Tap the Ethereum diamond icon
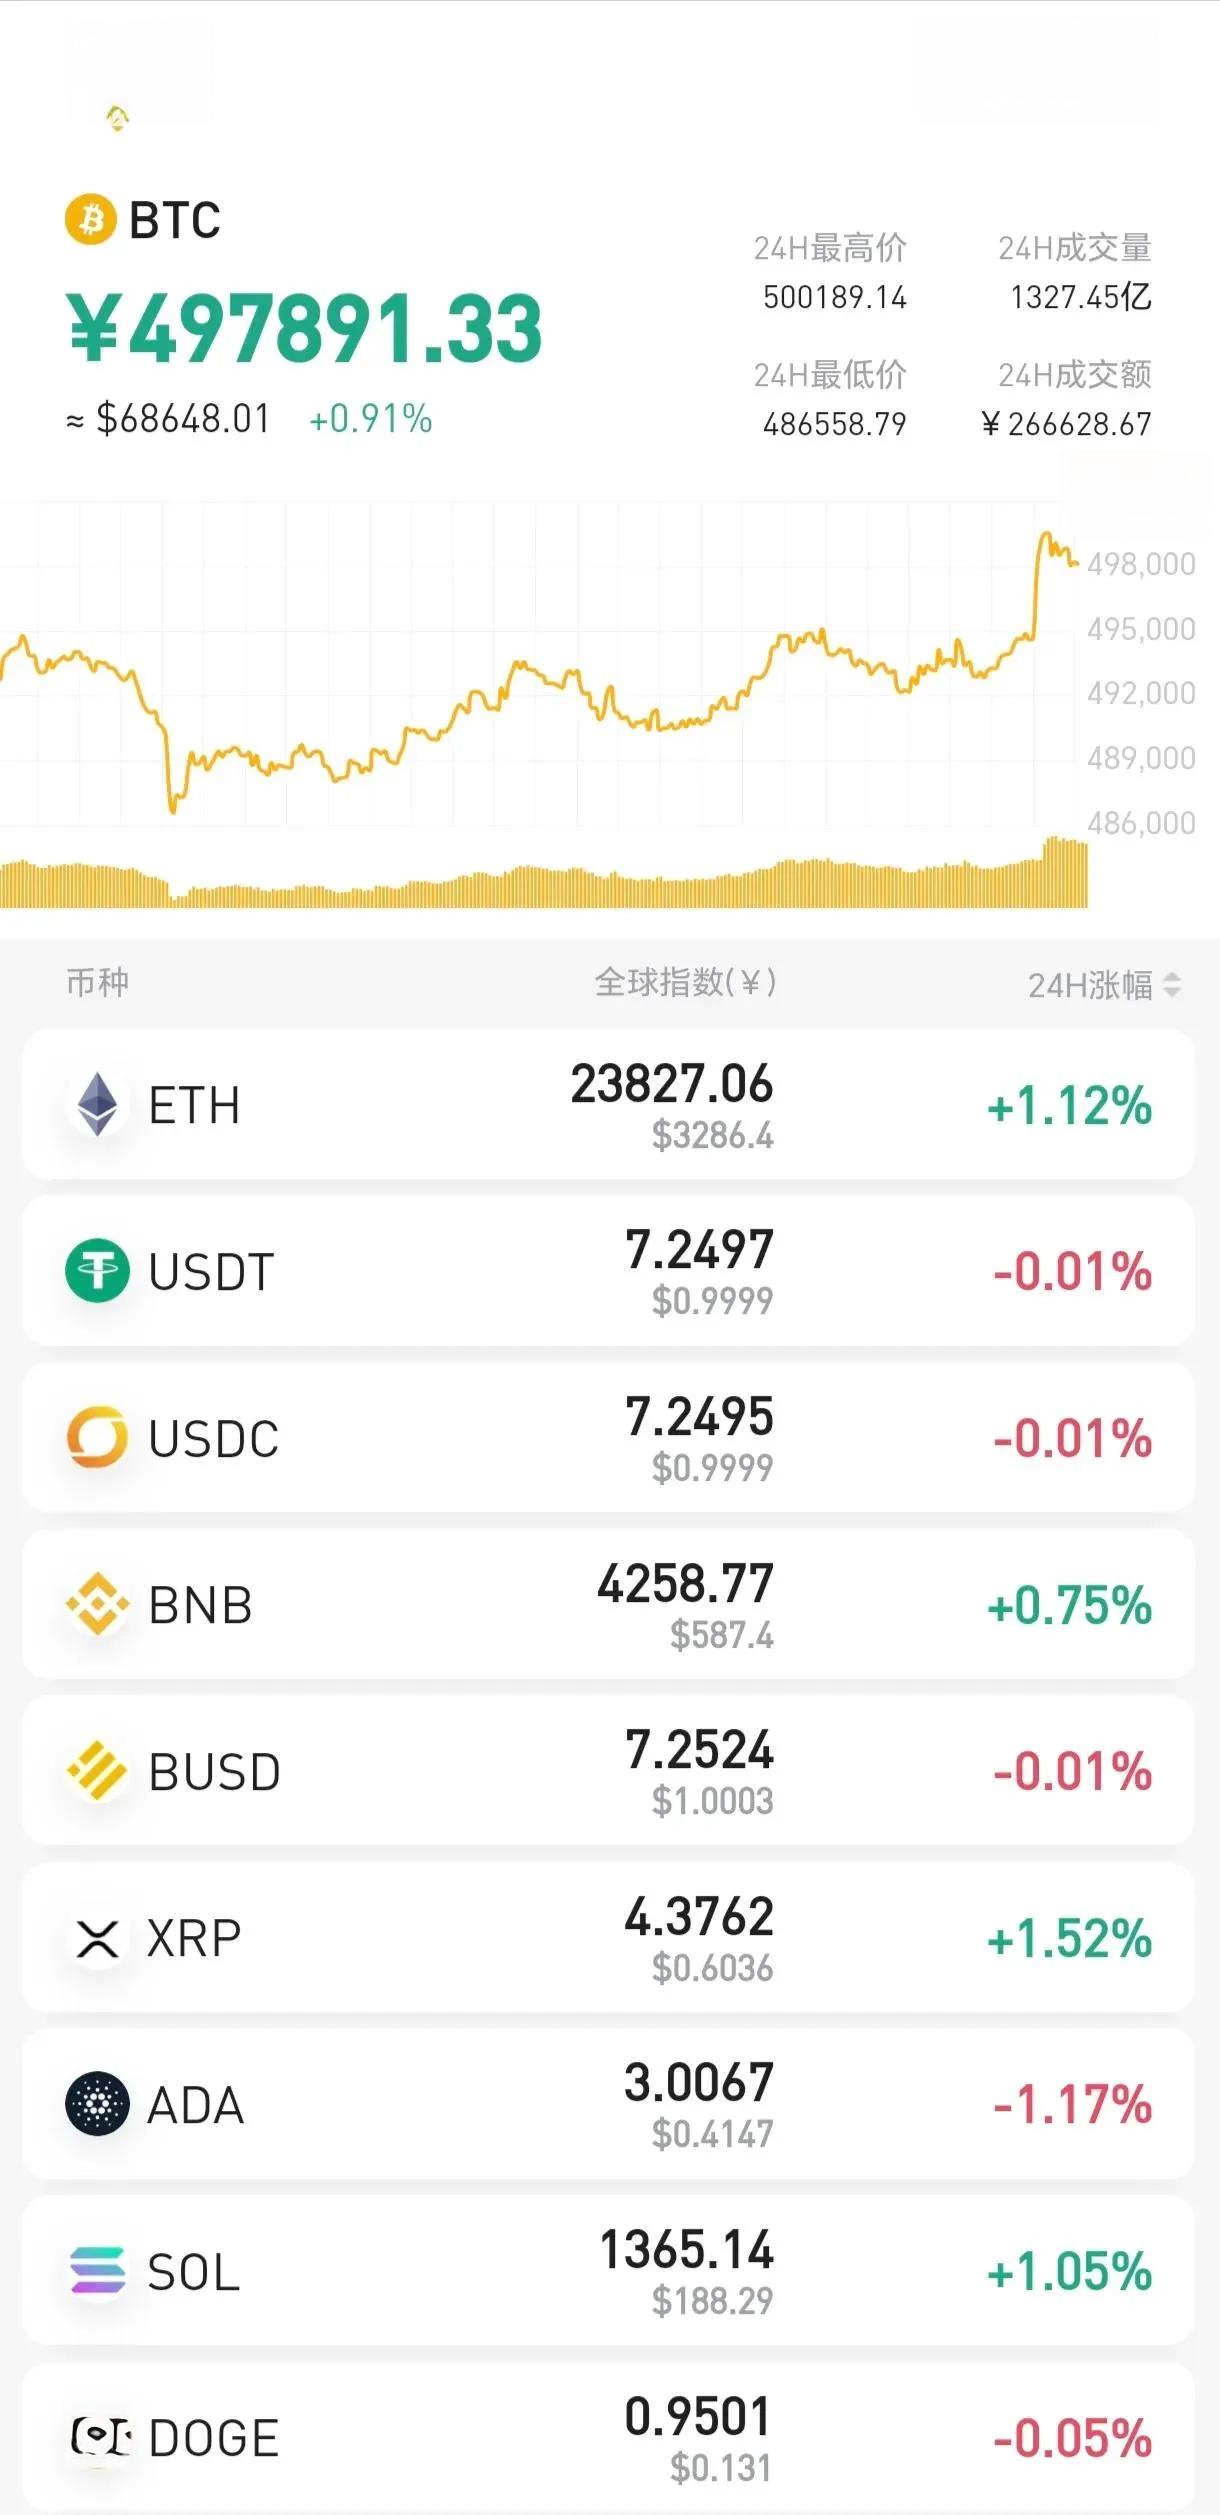Viewport: 1220px width, 2515px height. point(98,1105)
